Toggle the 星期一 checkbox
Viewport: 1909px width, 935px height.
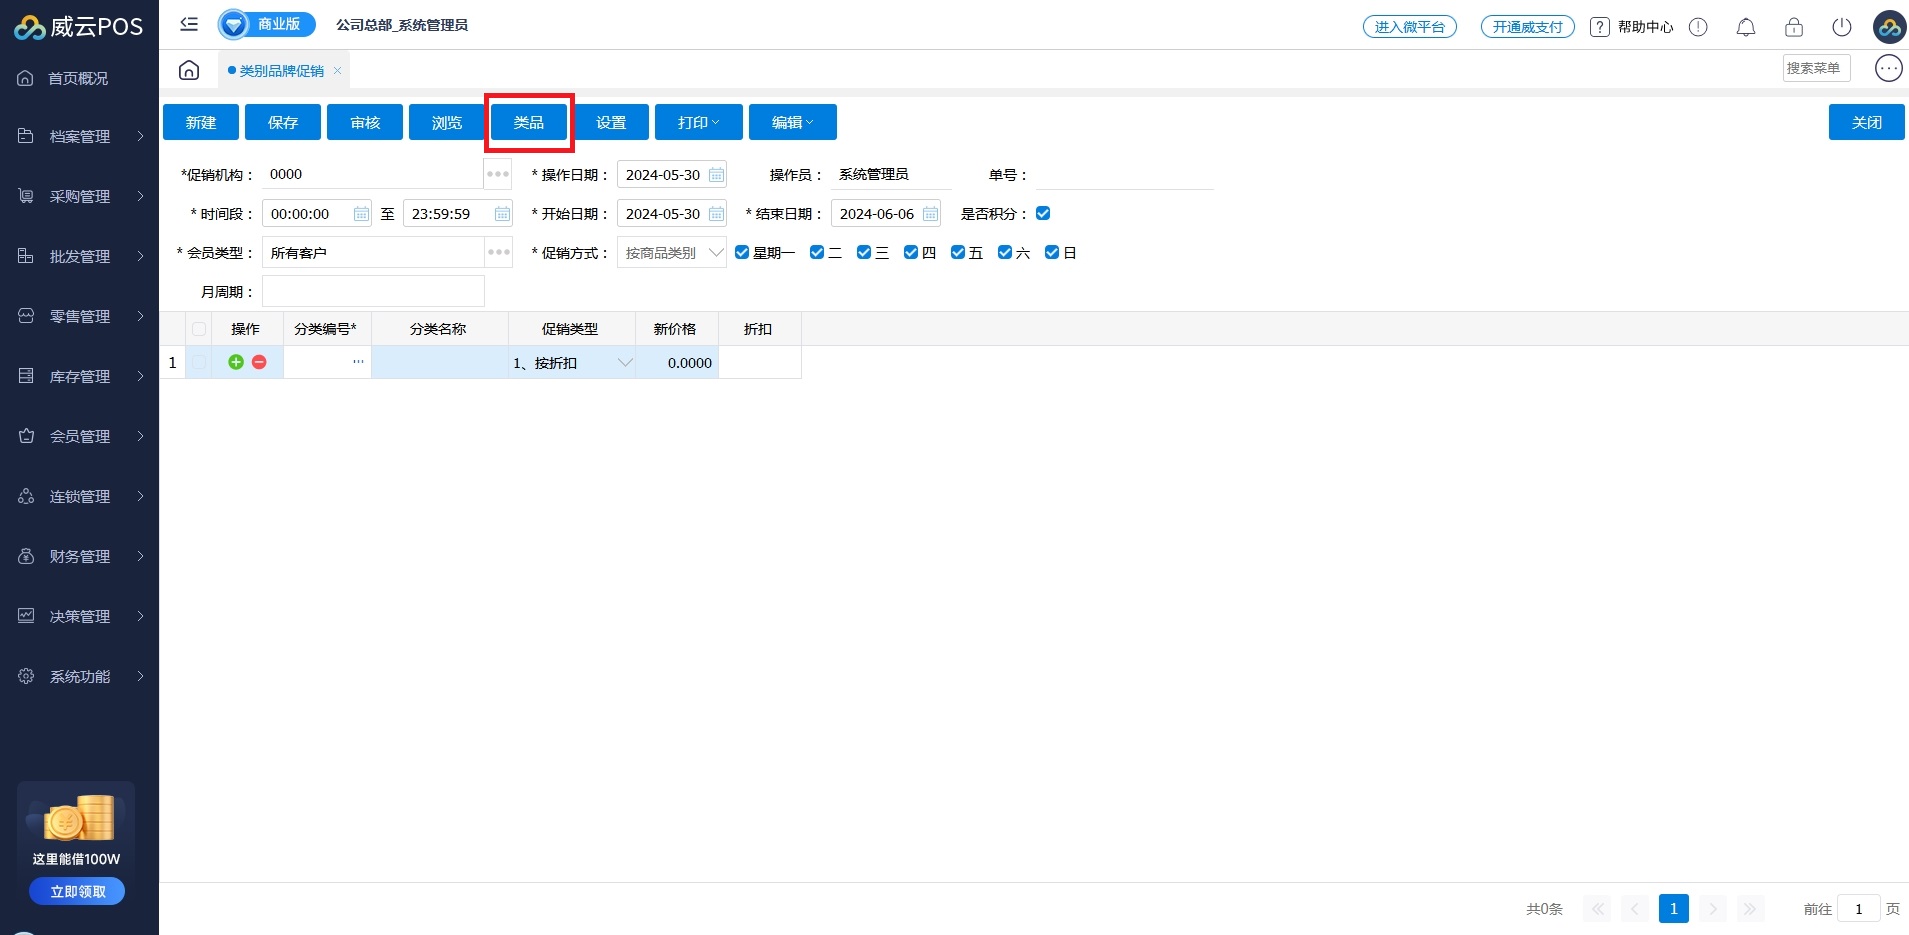point(742,252)
